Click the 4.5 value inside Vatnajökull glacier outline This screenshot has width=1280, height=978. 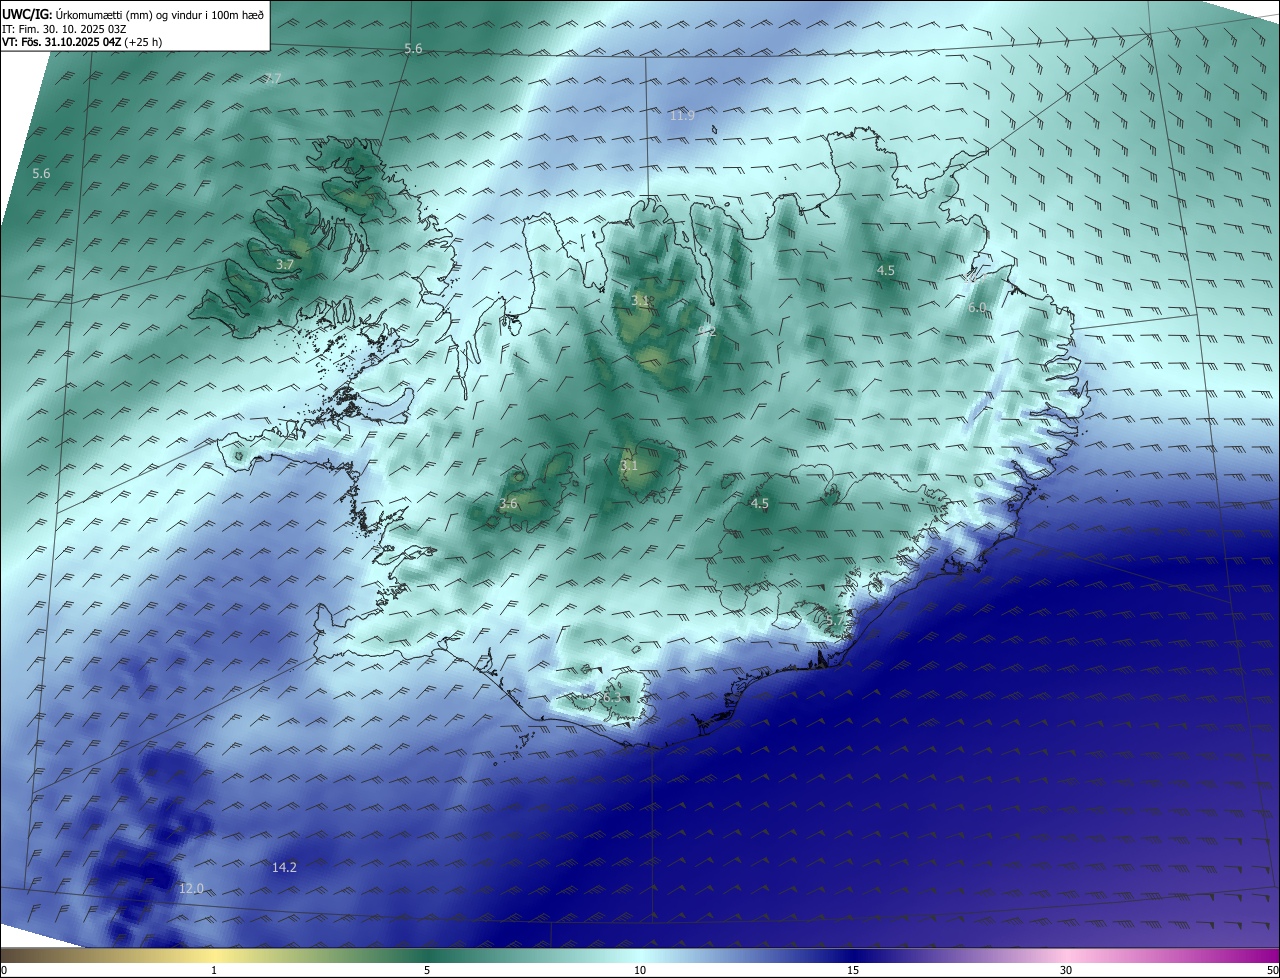(x=760, y=504)
